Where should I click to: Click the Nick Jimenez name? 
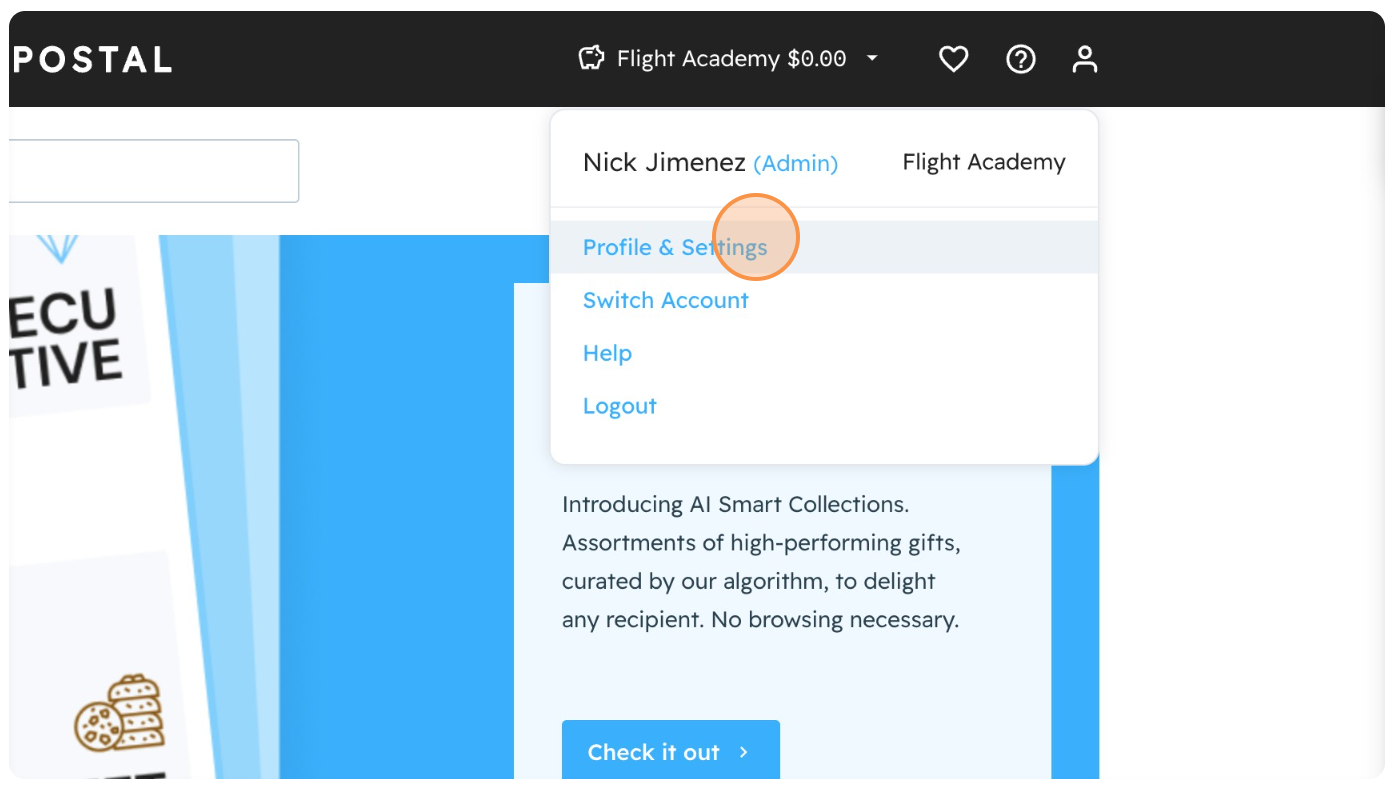tap(664, 162)
